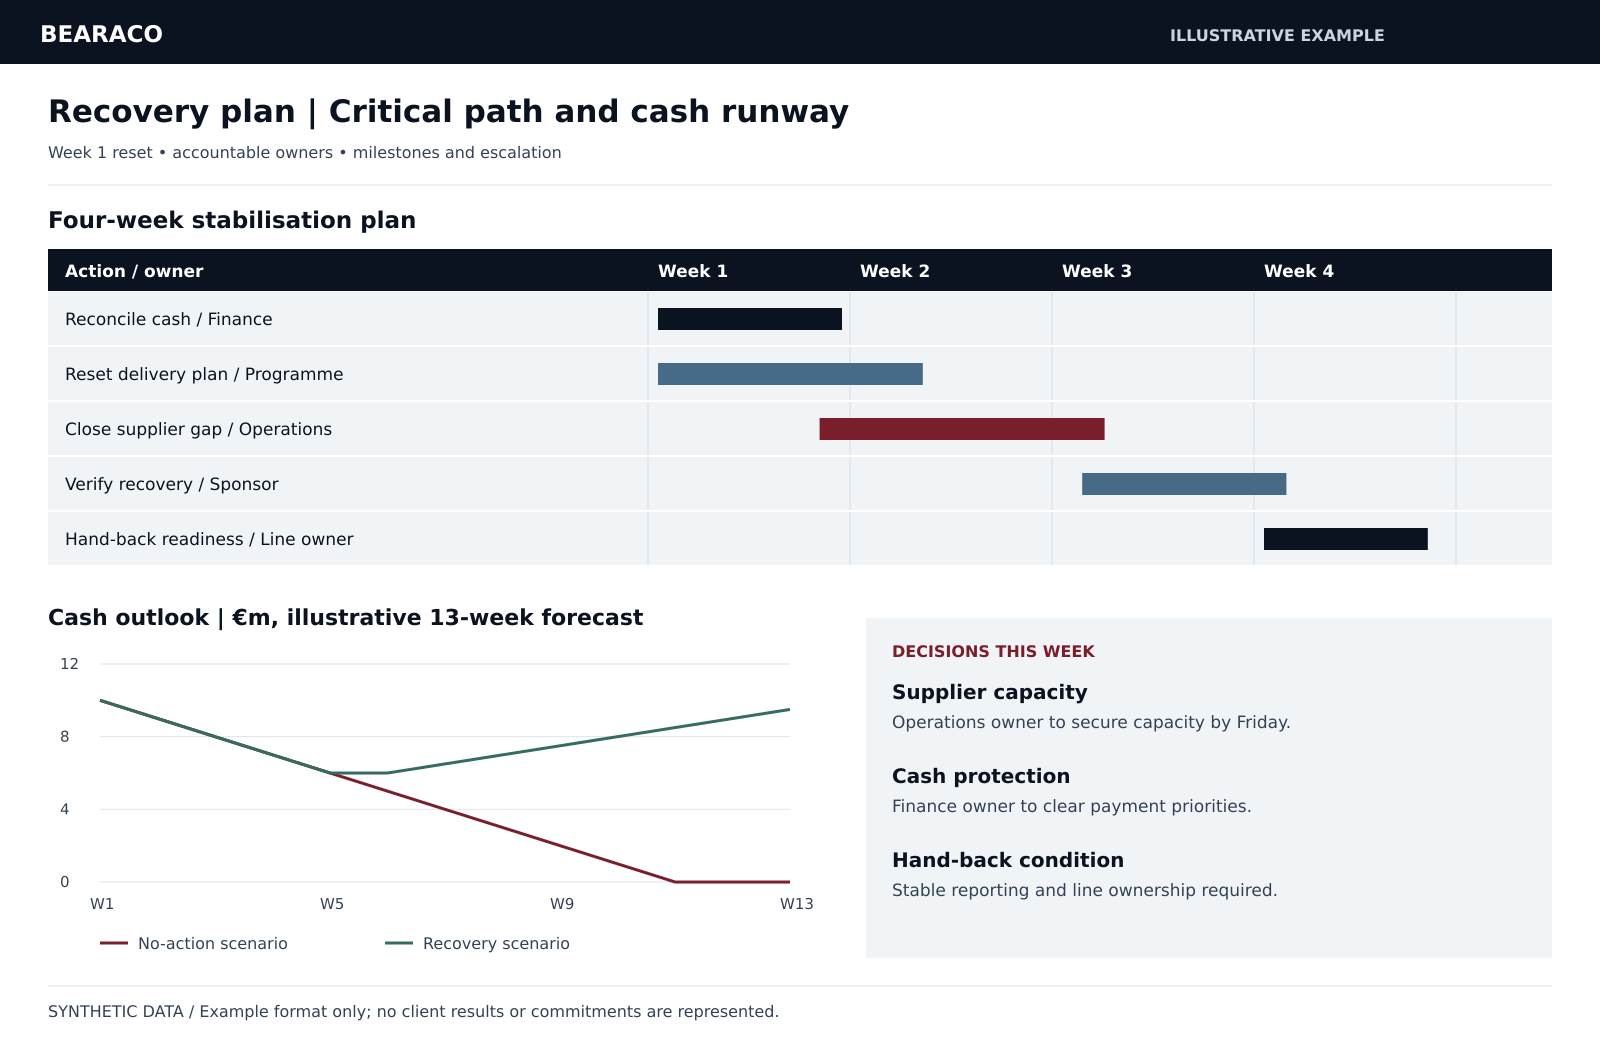Screen dimensions: 1600x1040
Task: Click 'Stable reporting and line ownership required.'
Action: tap(1085, 890)
